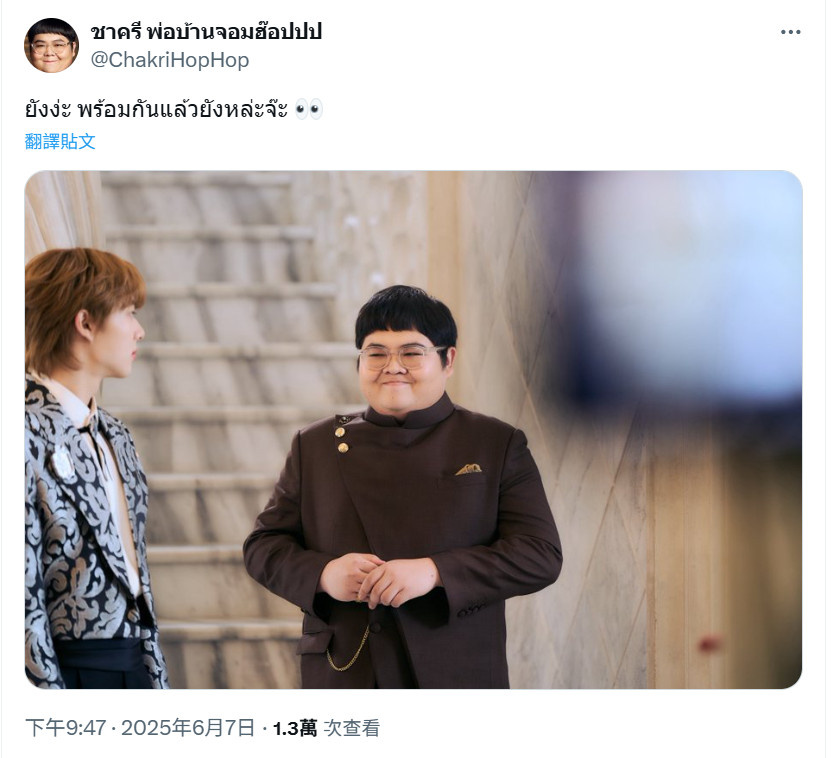Open the attached photo at the staircase
The width and height of the screenshot is (838, 758).
click(413, 429)
